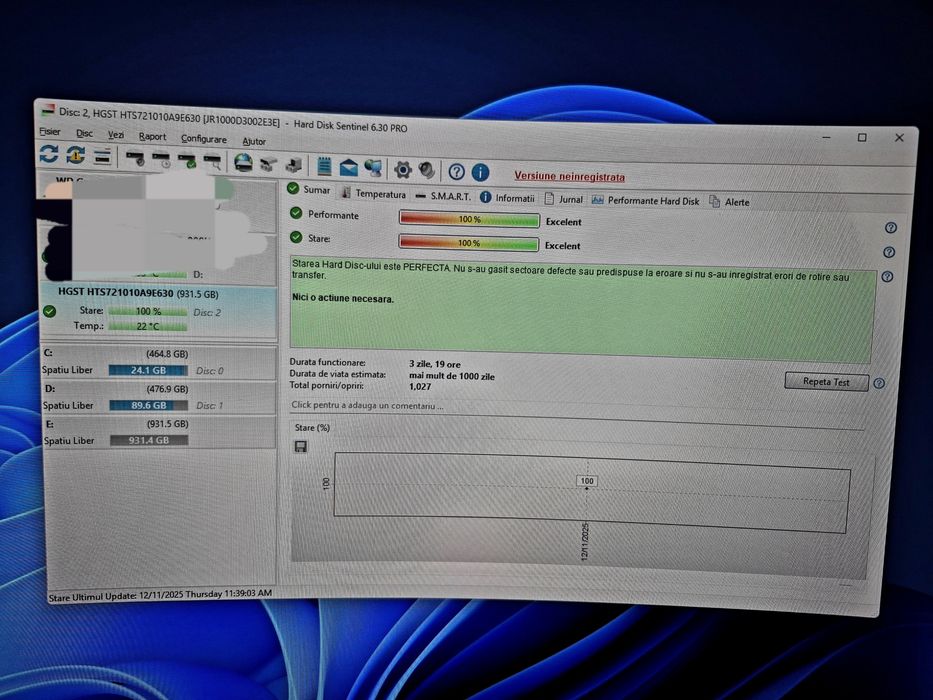Click the disk icon with green checkmark
This screenshot has width=933, height=700.
point(187,161)
